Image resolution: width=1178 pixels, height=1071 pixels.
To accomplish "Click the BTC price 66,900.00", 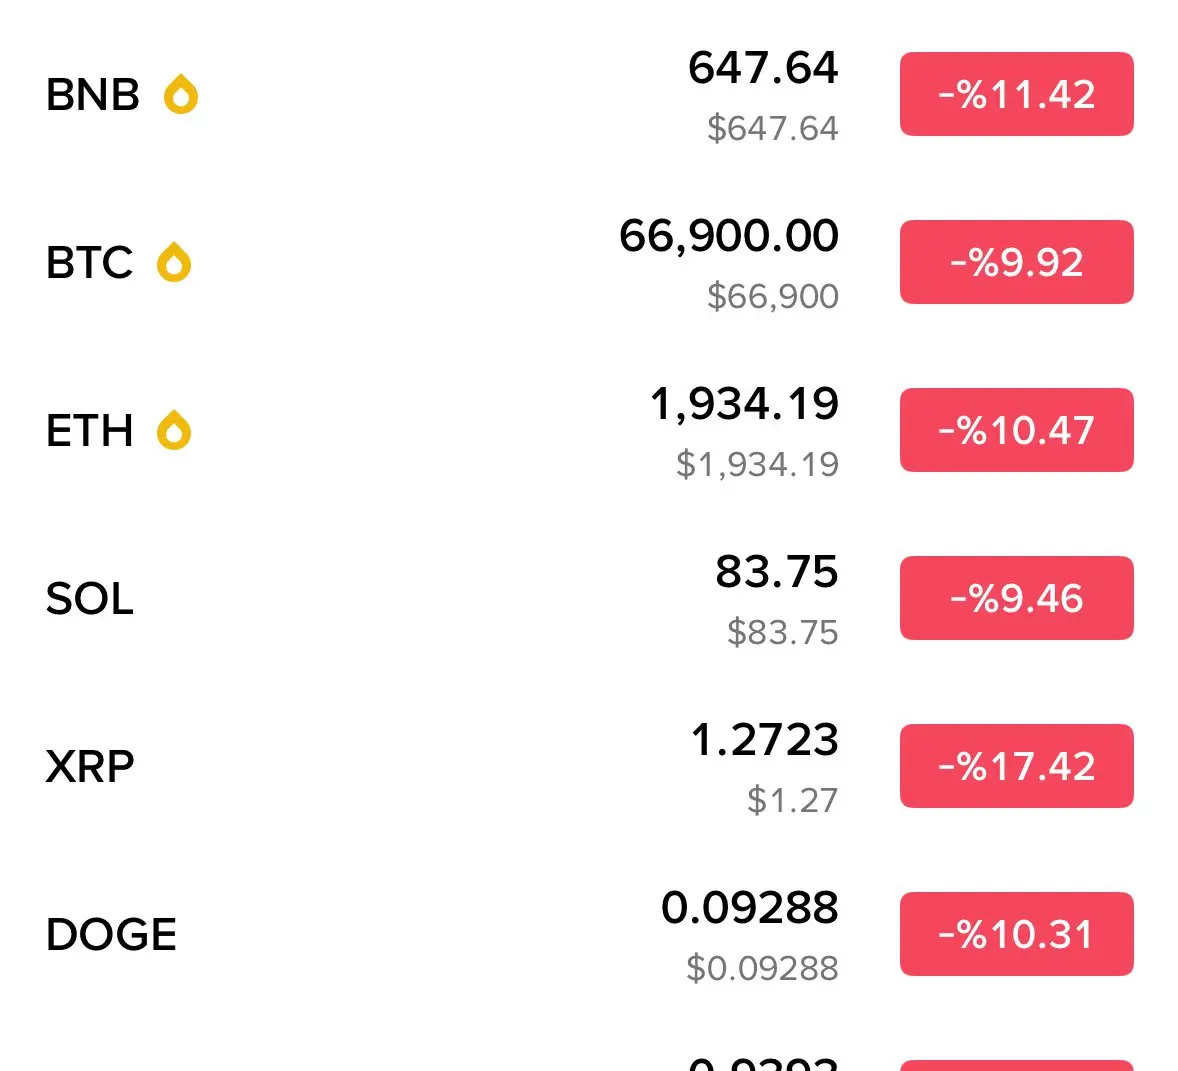I will pos(728,236).
